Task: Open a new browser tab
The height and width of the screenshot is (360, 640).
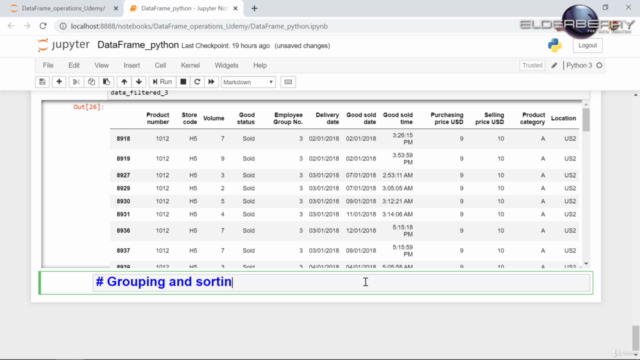Action: pos(254,8)
